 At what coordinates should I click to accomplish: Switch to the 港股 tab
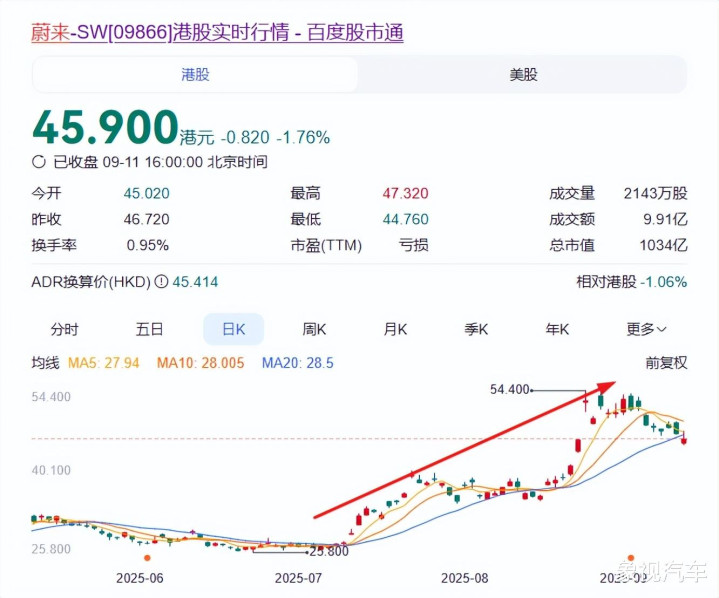tap(195, 74)
